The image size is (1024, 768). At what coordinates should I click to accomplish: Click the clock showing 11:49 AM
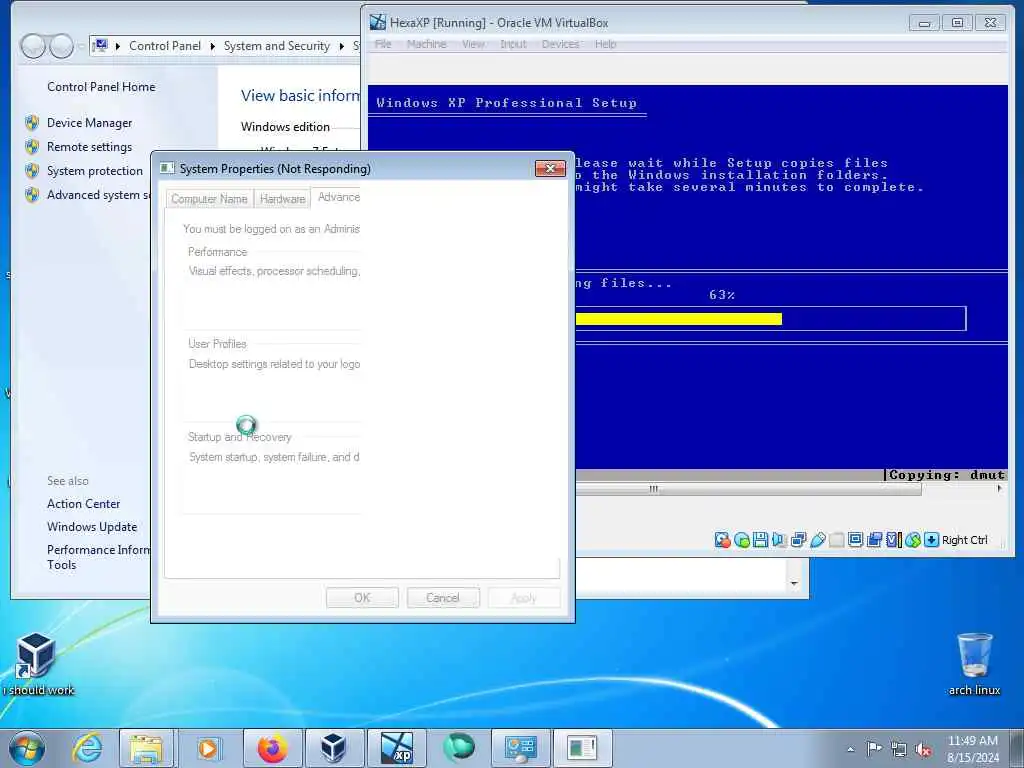click(x=972, y=741)
